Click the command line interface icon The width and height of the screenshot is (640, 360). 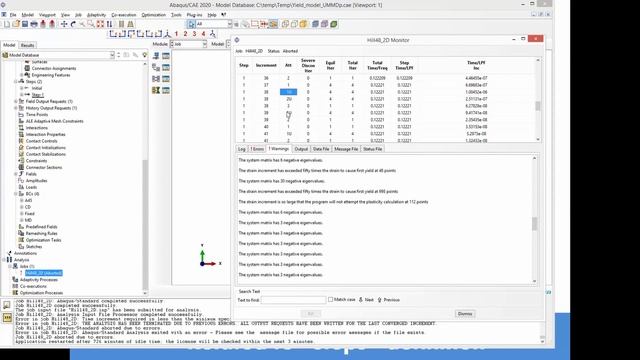click(7, 317)
